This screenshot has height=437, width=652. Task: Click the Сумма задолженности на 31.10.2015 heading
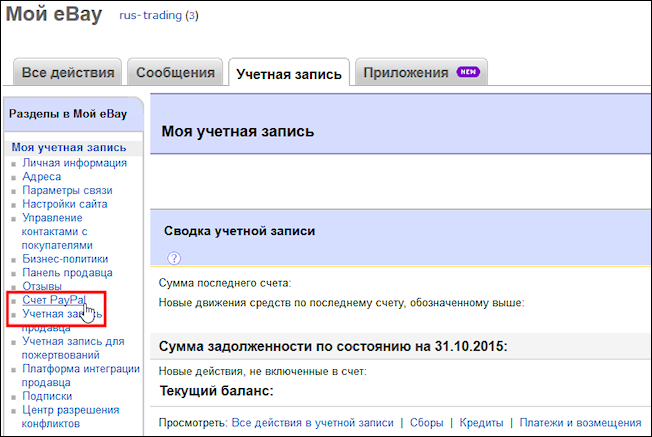333,346
